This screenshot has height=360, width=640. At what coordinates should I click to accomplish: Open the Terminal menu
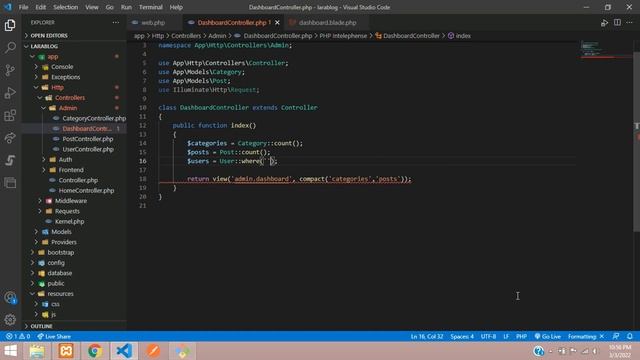pyautogui.click(x=150, y=7)
